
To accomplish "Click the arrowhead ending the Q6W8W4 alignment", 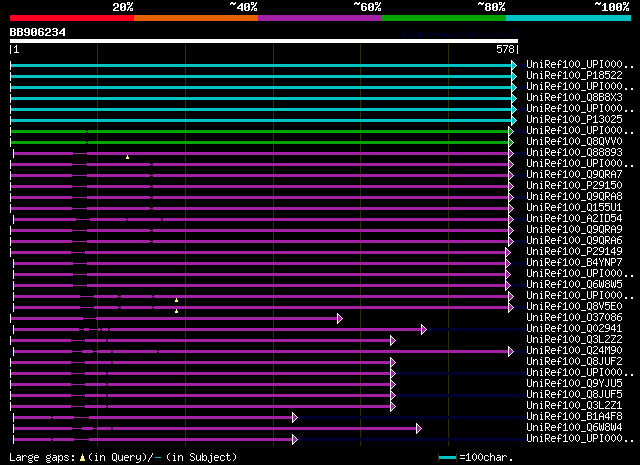I will coord(419,429).
